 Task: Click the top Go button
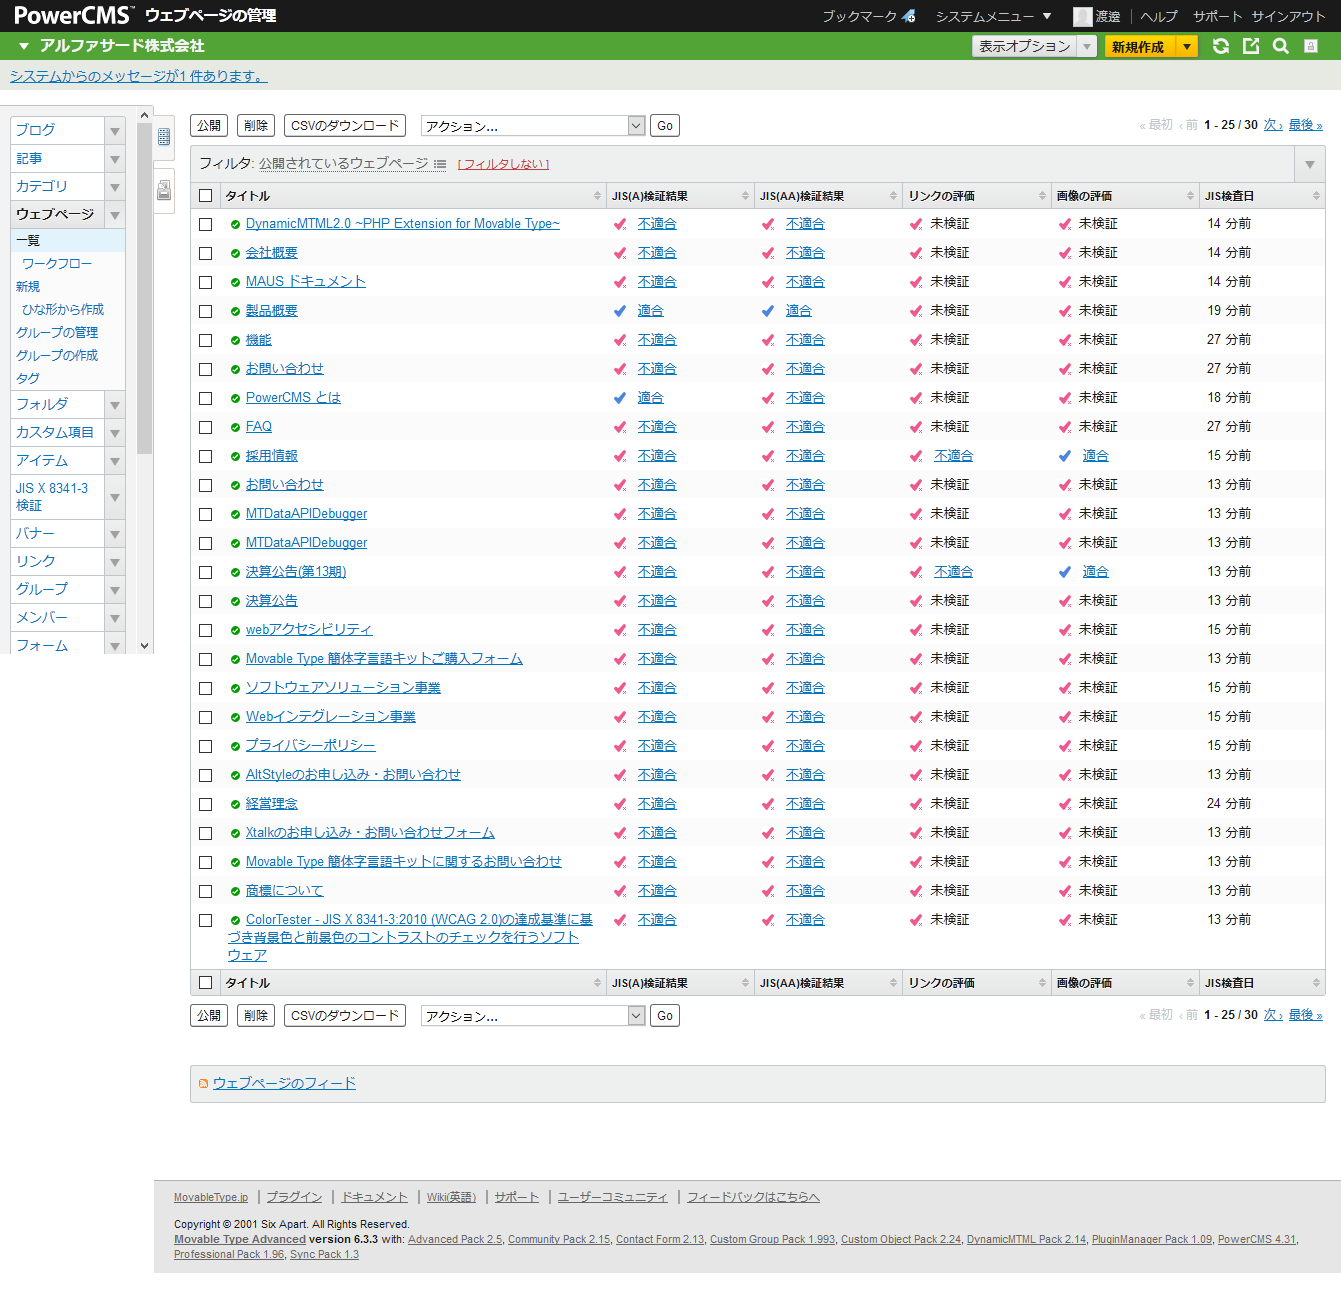pos(665,126)
